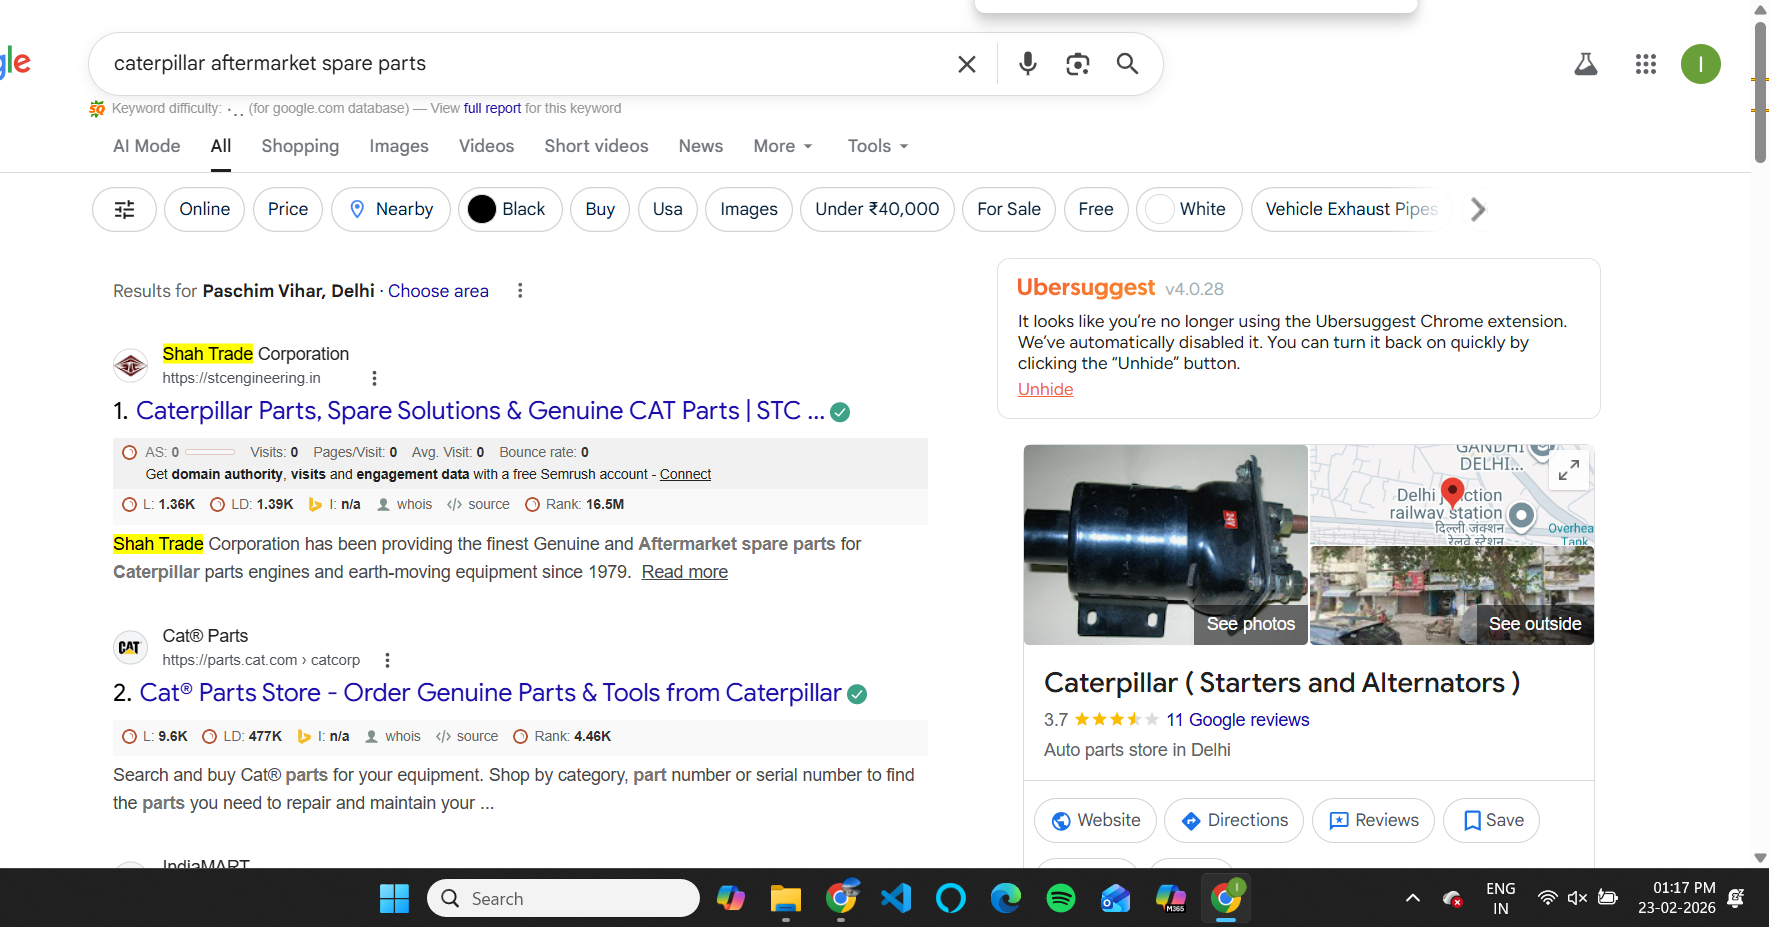Image resolution: width=1769 pixels, height=927 pixels.
Task: Expand the map in the knowledge panel
Action: (x=1568, y=468)
